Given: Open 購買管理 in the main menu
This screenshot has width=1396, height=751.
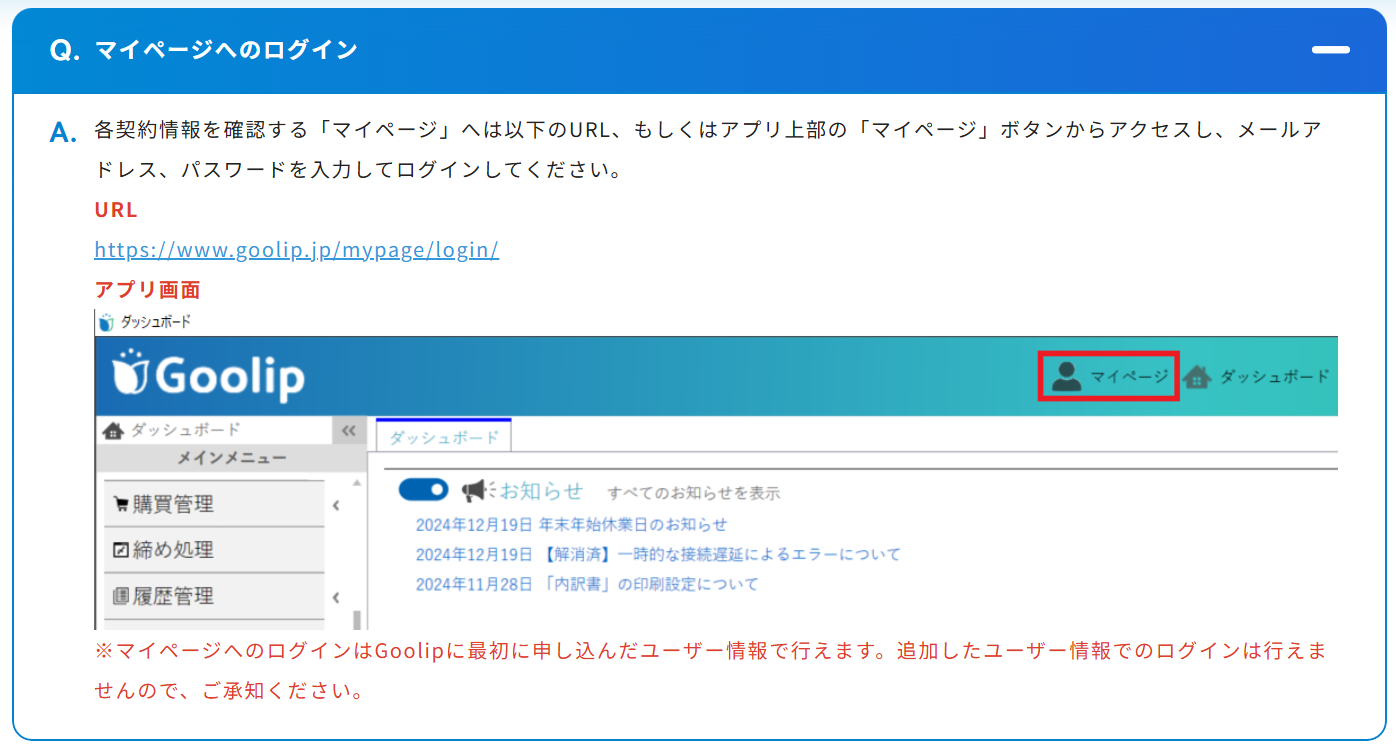Looking at the screenshot, I should 214,504.
